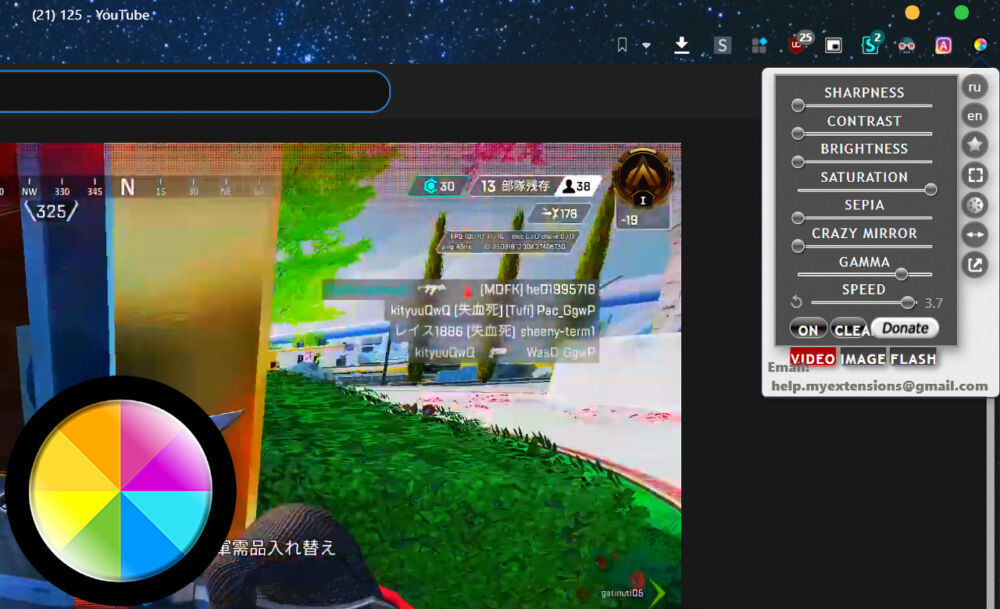Reset speed with the undo arrow
Viewport: 1000px width, 609px height.
click(797, 302)
